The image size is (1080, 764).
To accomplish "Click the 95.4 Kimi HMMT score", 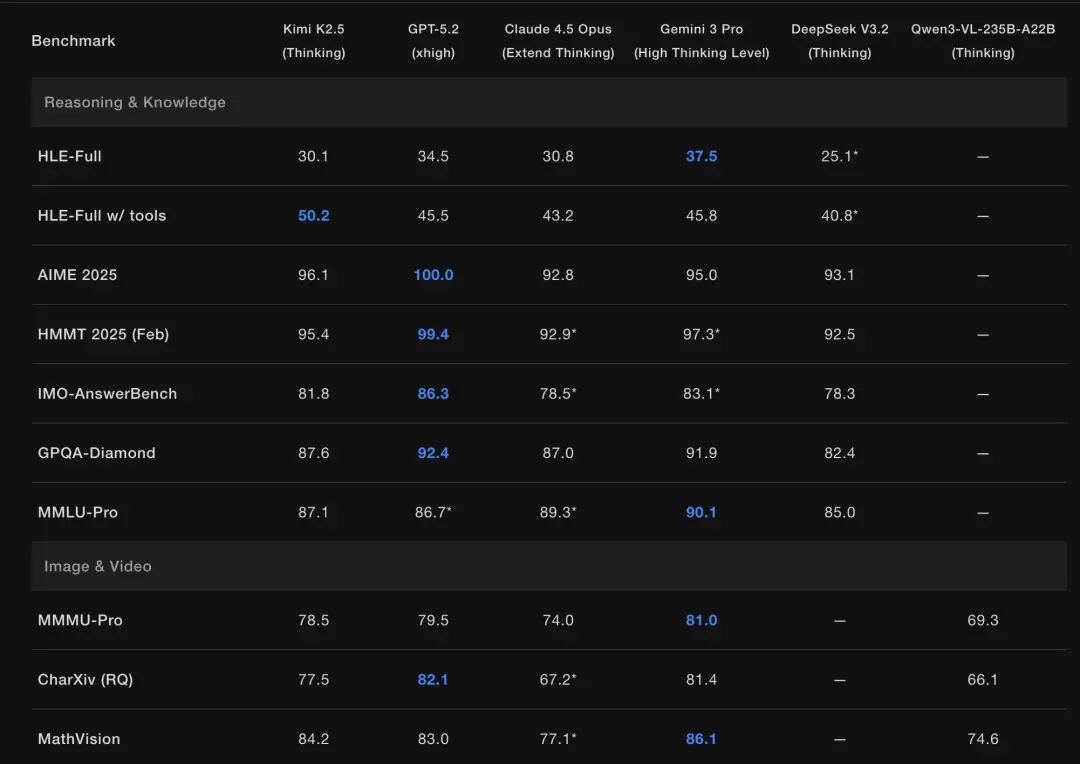I will coord(313,334).
